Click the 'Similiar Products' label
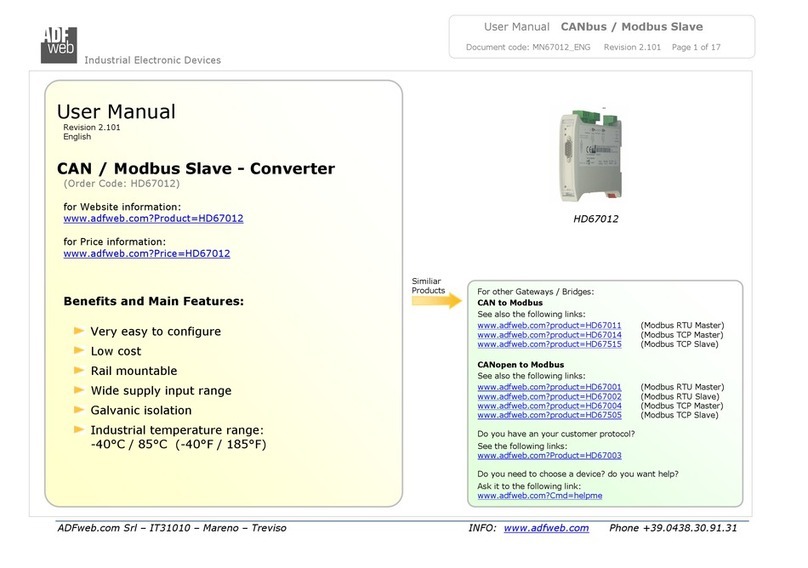 click(428, 286)
